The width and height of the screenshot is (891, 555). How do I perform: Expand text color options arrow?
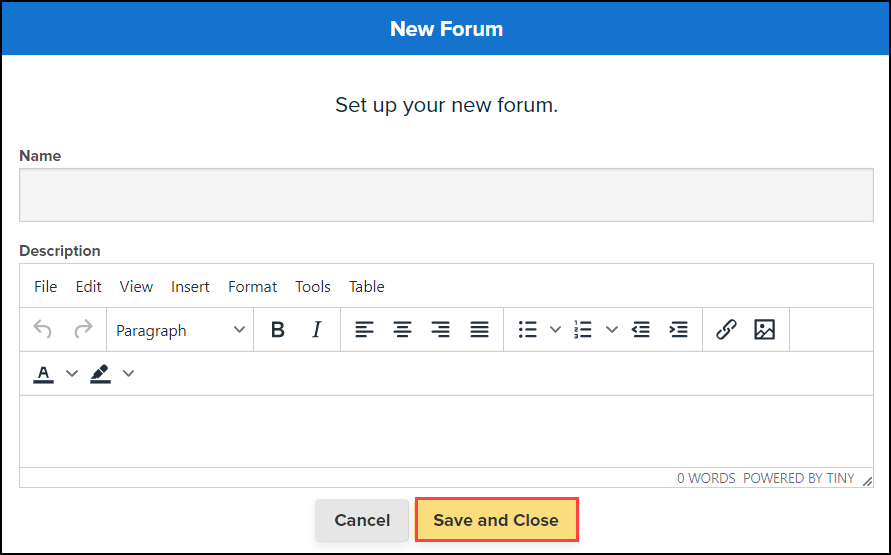pyautogui.click(x=72, y=374)
